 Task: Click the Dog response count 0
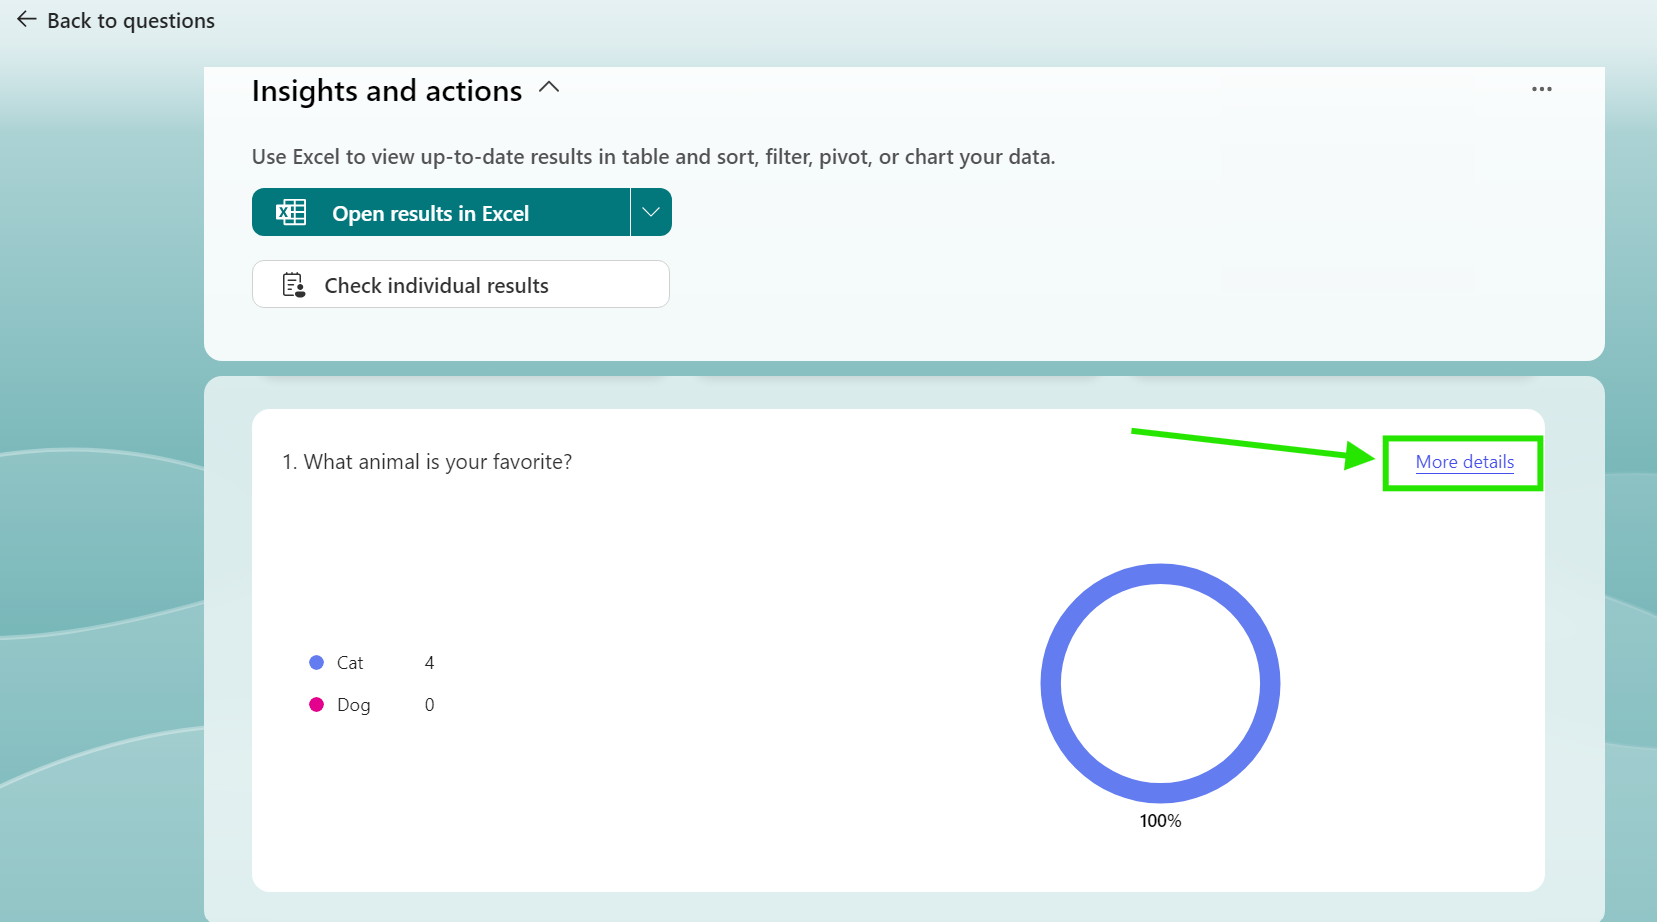click(430, 705)
